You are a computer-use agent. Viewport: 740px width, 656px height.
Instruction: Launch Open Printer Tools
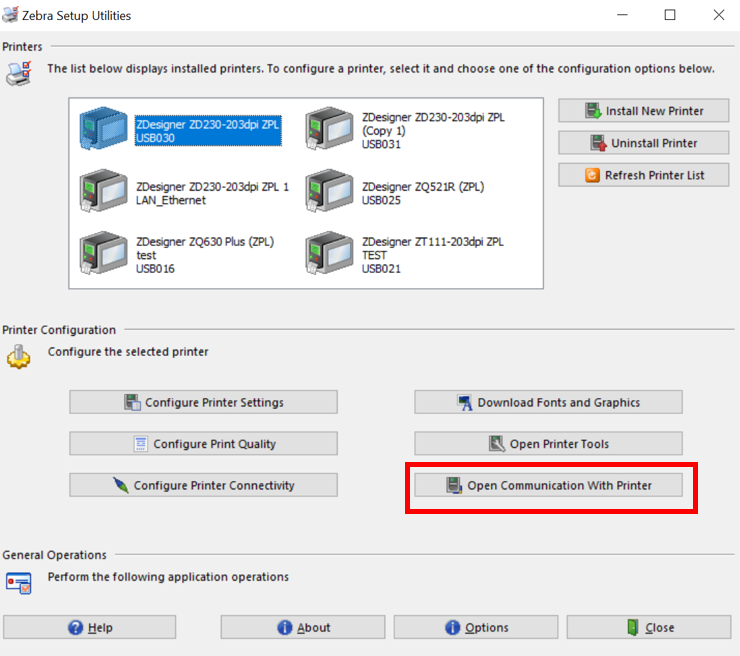coord(548,444)
